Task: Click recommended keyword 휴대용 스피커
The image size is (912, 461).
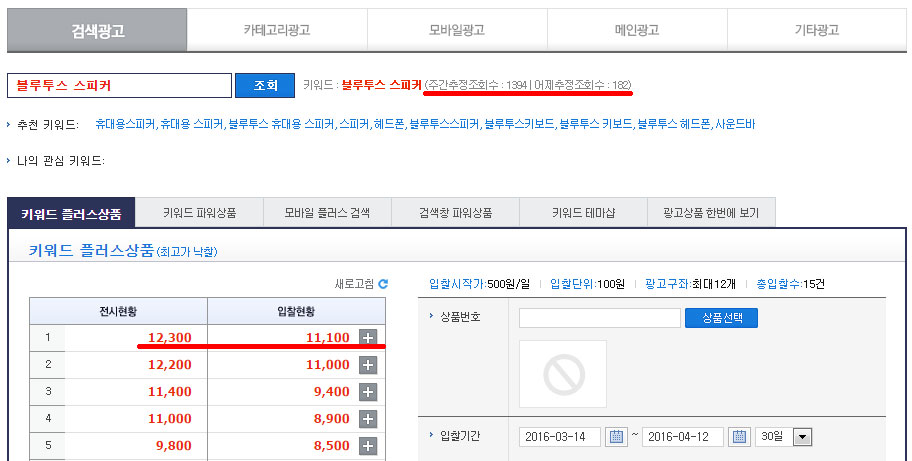Action: click(191, 124)
